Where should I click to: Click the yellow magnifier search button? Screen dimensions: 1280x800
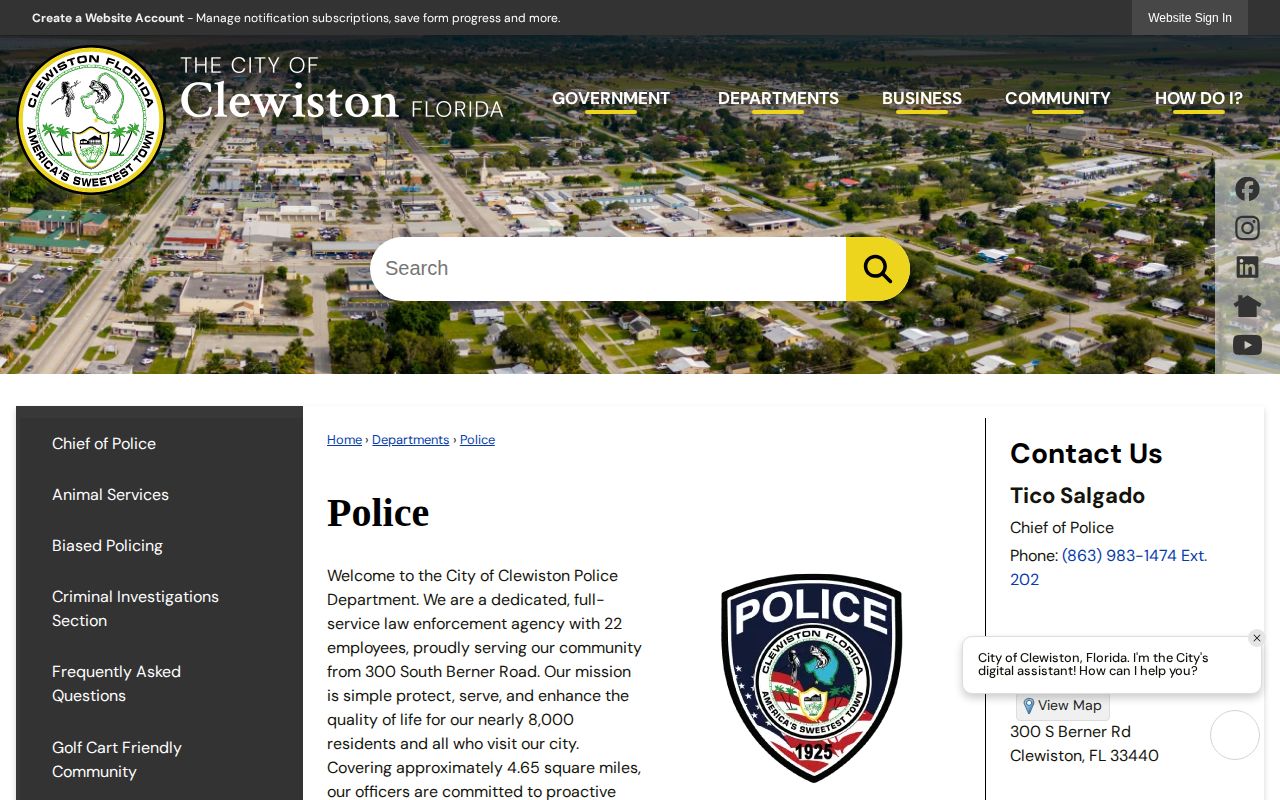[878, 268]
